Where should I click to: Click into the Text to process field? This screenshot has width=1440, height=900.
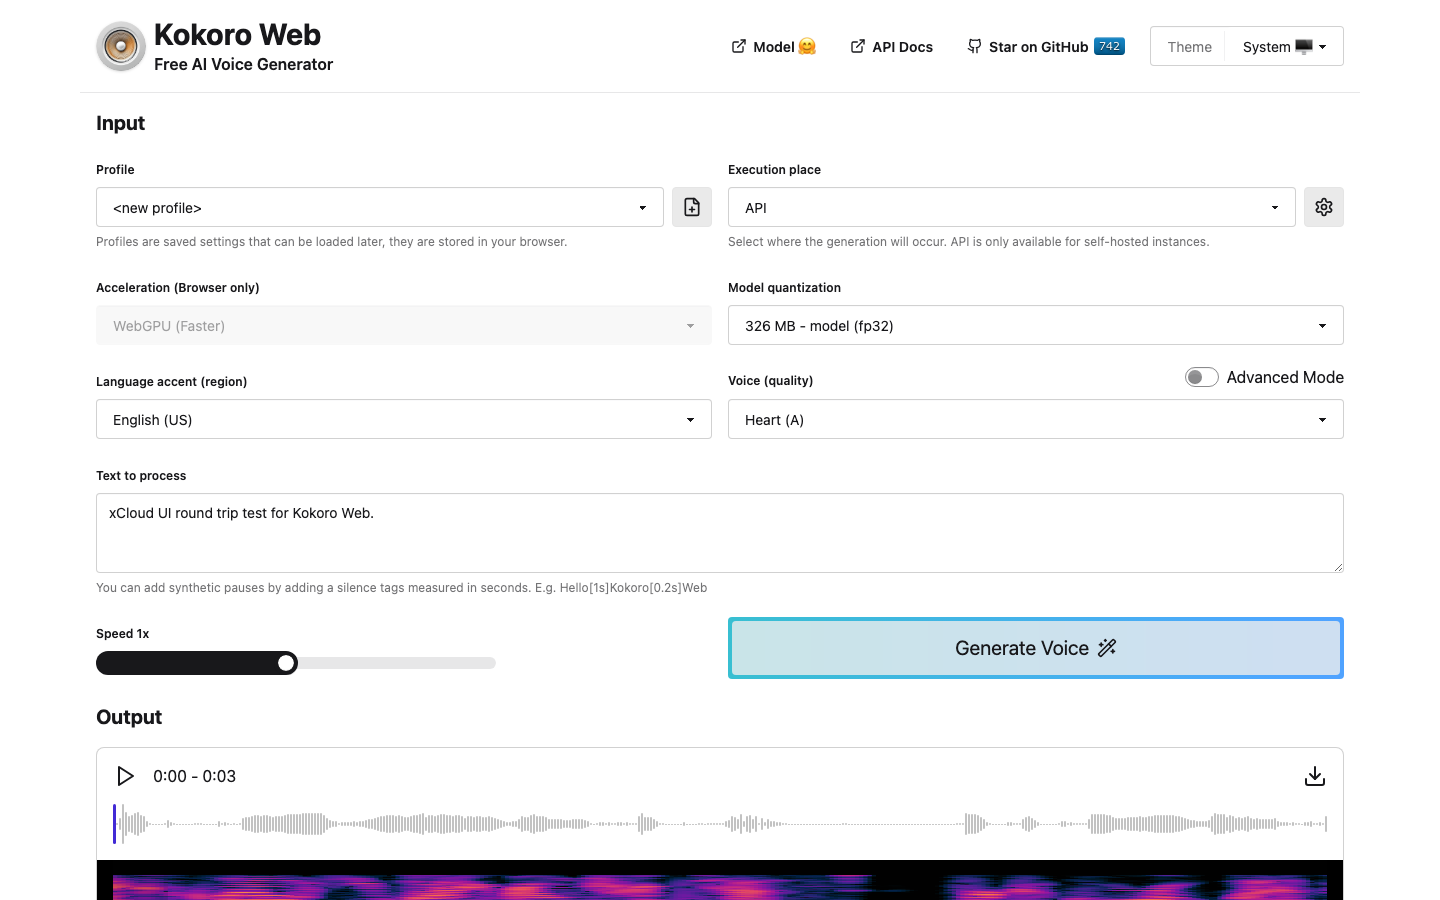point(720,533)
